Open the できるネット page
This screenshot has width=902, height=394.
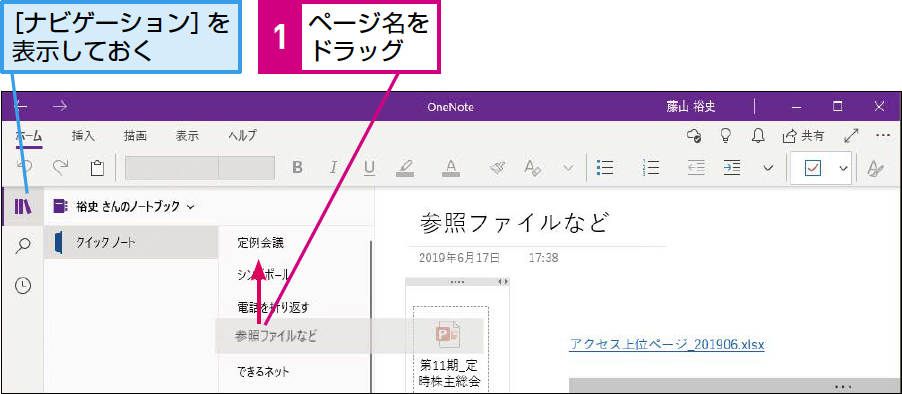point(263,372)
